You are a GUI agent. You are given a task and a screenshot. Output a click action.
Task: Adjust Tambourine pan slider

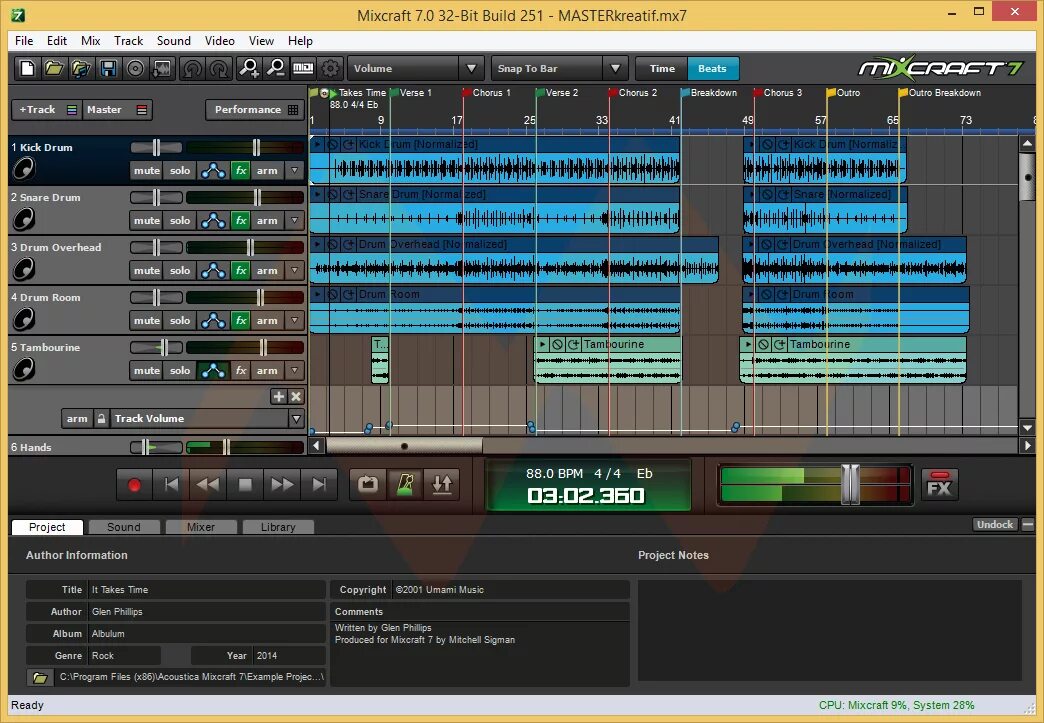click(x=164, y=348)
